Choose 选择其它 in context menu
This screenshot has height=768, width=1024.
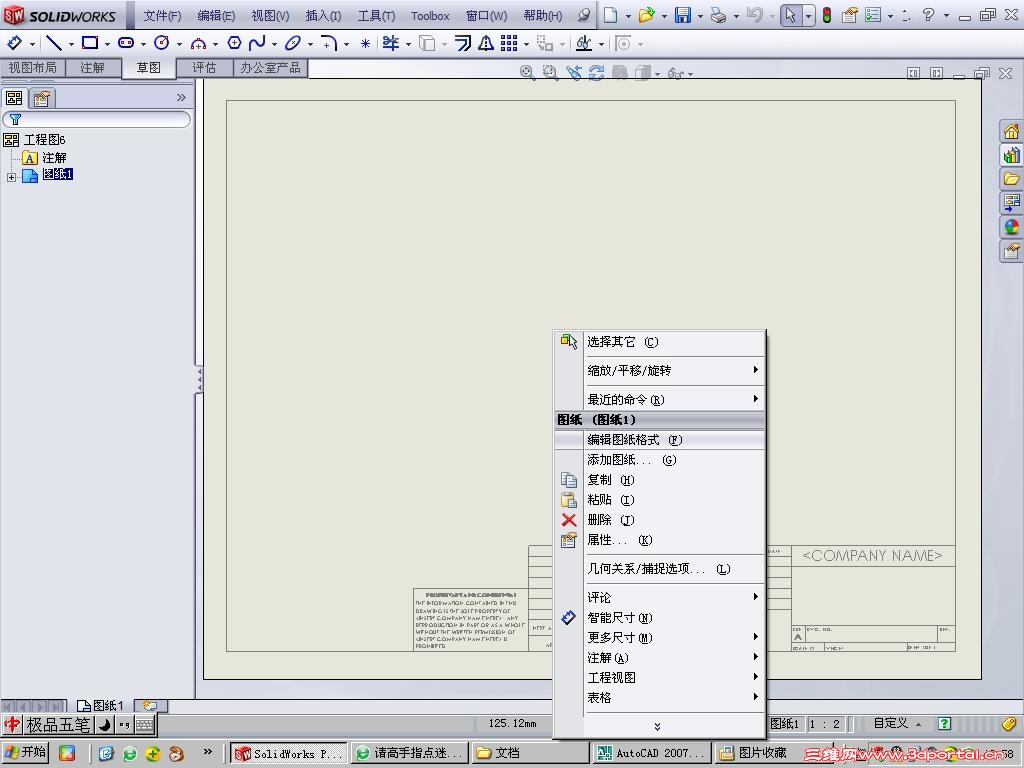(x=659, y=342)
